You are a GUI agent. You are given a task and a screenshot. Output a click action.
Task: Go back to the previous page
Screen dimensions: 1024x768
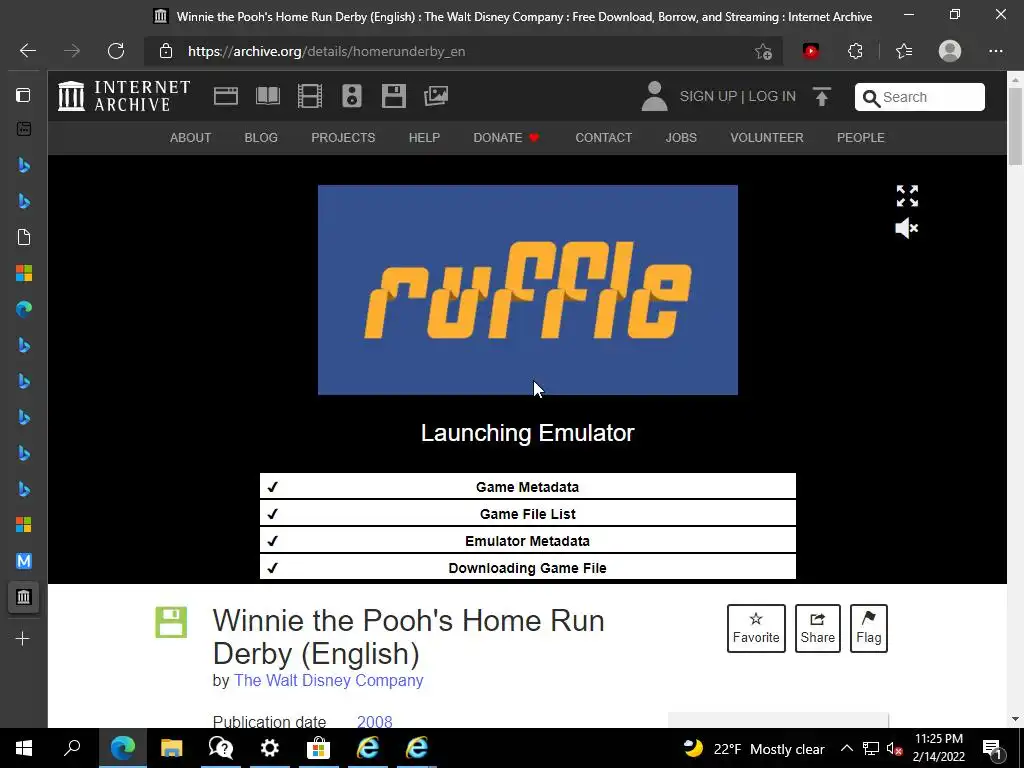27,51
